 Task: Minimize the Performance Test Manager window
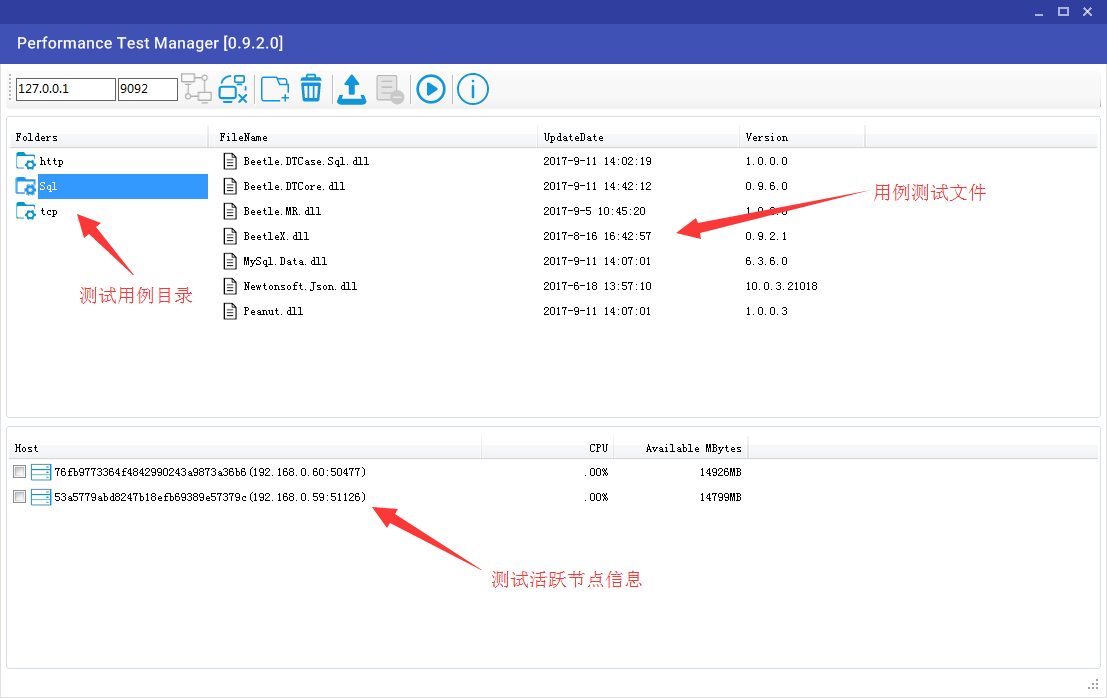tap(1039, 12)
